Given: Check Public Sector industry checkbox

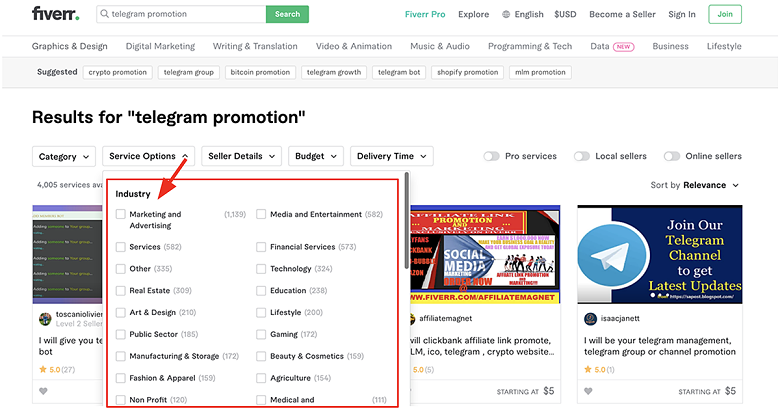Looking at the screenshot, I should pos(120,334).
